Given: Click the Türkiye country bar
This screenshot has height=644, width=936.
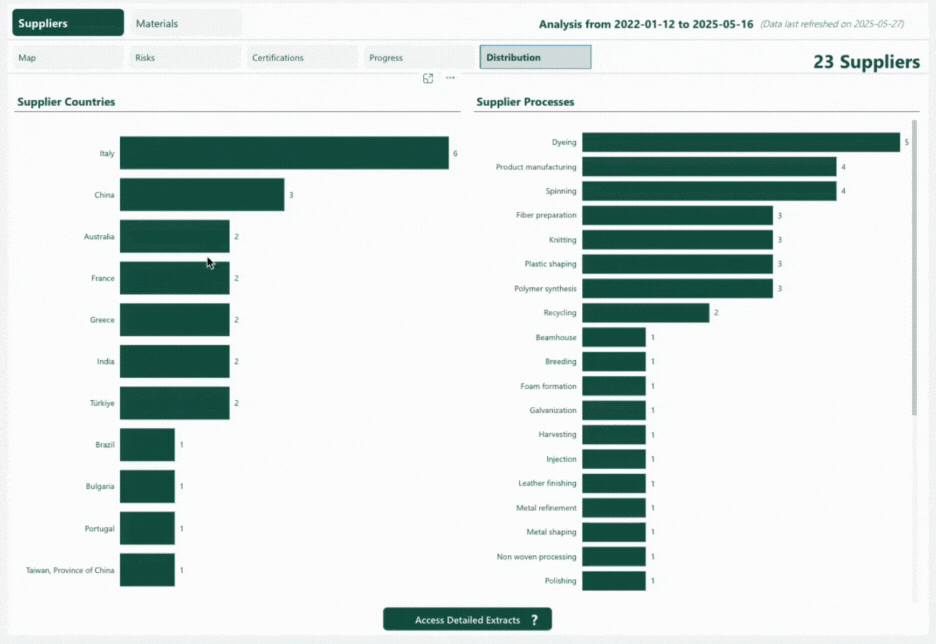Looking at the screenshot, I should tap(174, 403).
